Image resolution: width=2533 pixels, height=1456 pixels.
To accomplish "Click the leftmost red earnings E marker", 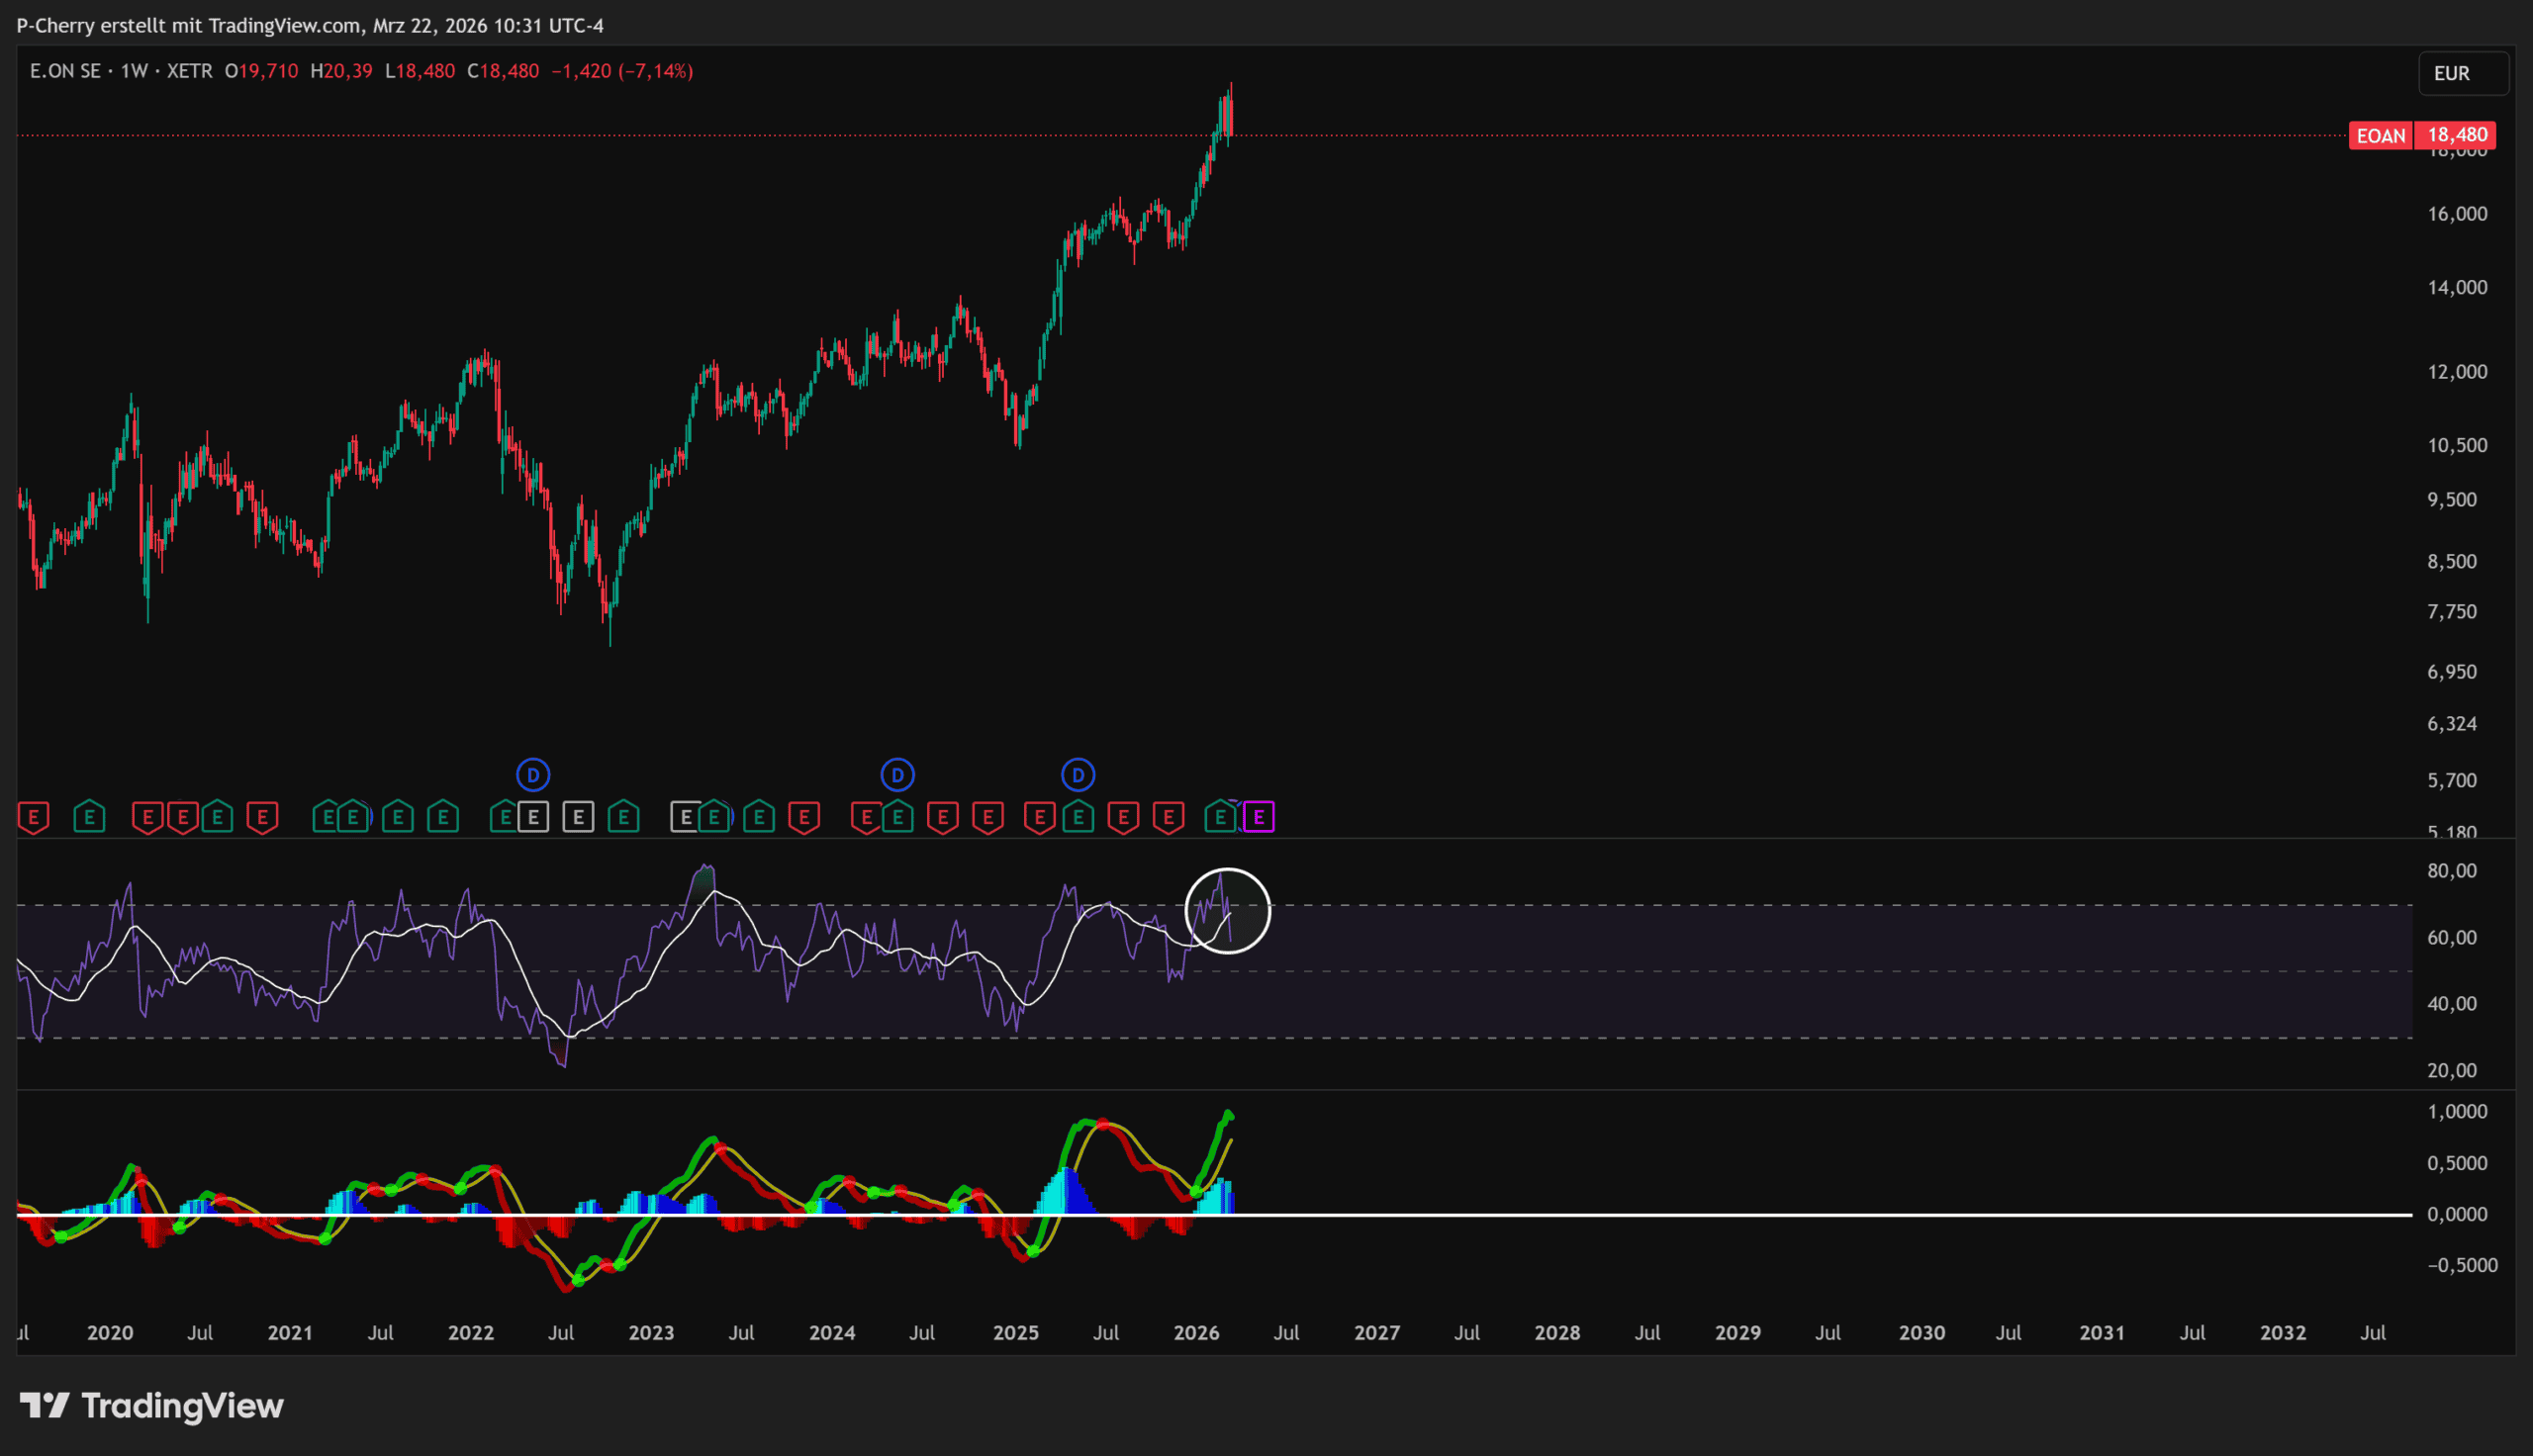I will [x=33, y=817].
